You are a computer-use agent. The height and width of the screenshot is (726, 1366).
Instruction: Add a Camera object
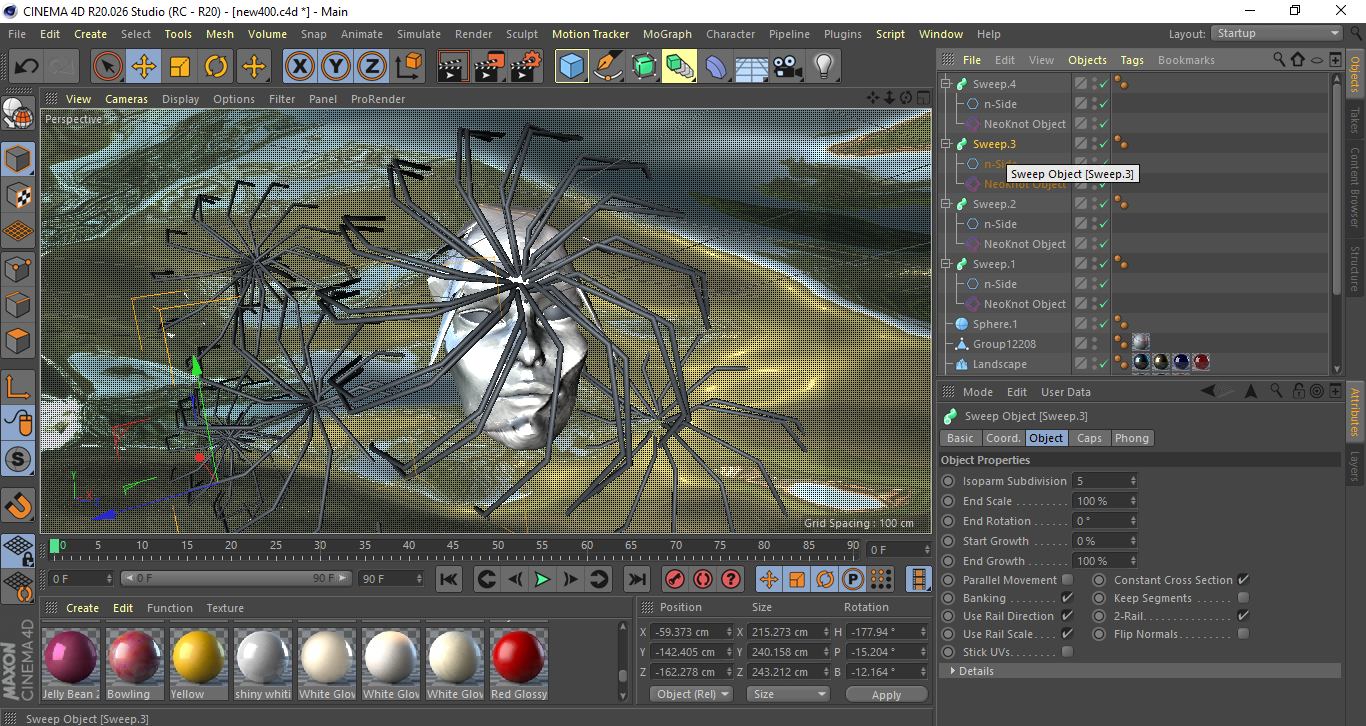pos(787,67)
